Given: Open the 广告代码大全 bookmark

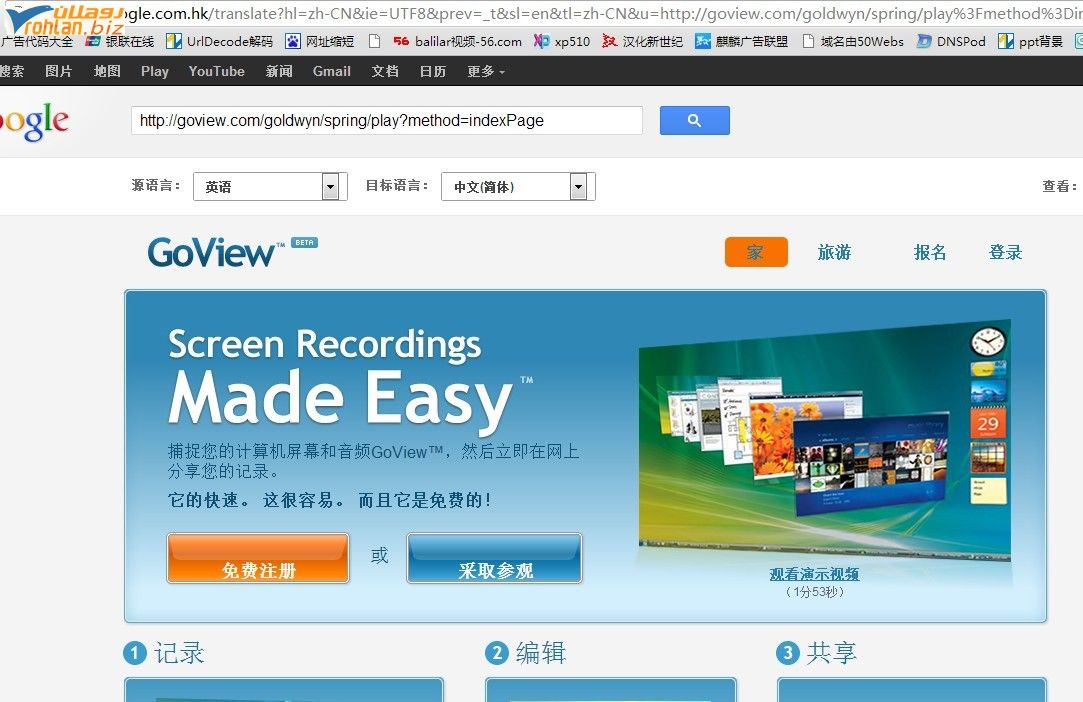Looking at the screenshot, I should click(37, 41).
